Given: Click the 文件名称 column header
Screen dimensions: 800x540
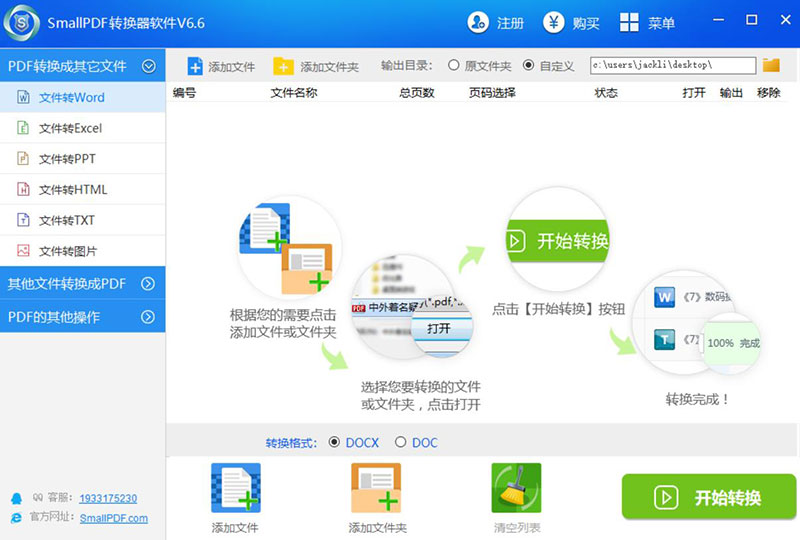Looking at the screenshot, I should pos(294,92).
